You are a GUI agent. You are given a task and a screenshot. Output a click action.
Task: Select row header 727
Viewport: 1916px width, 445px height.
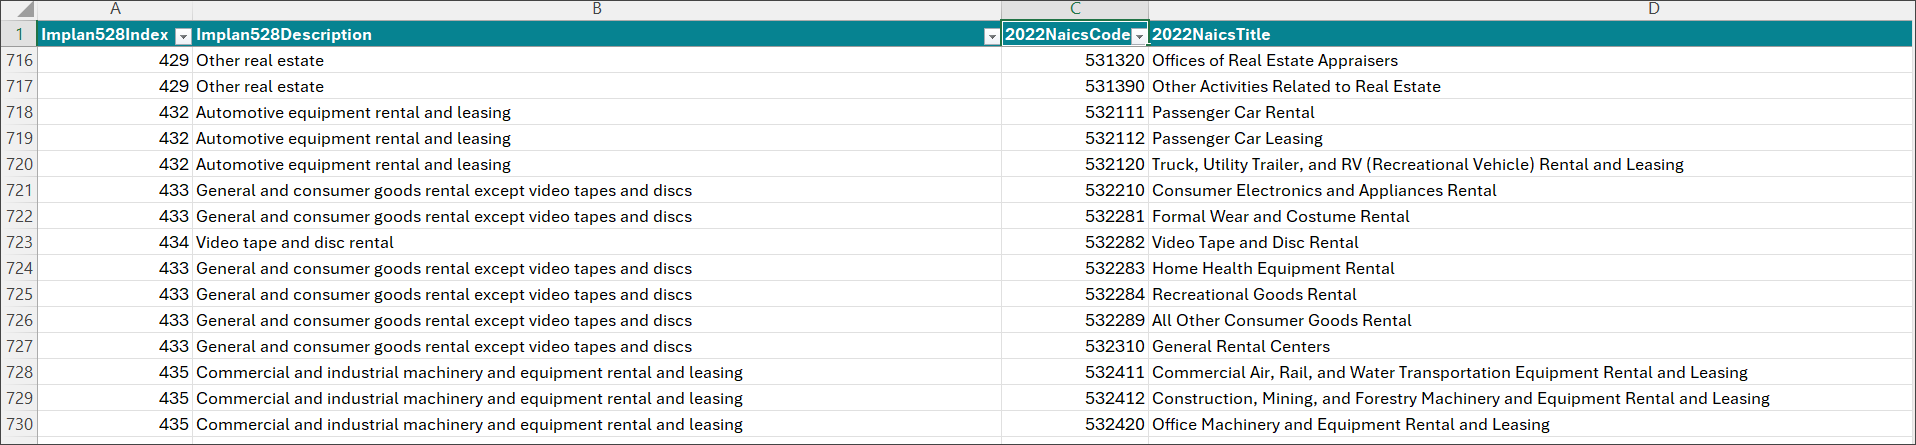pos(19,346)
